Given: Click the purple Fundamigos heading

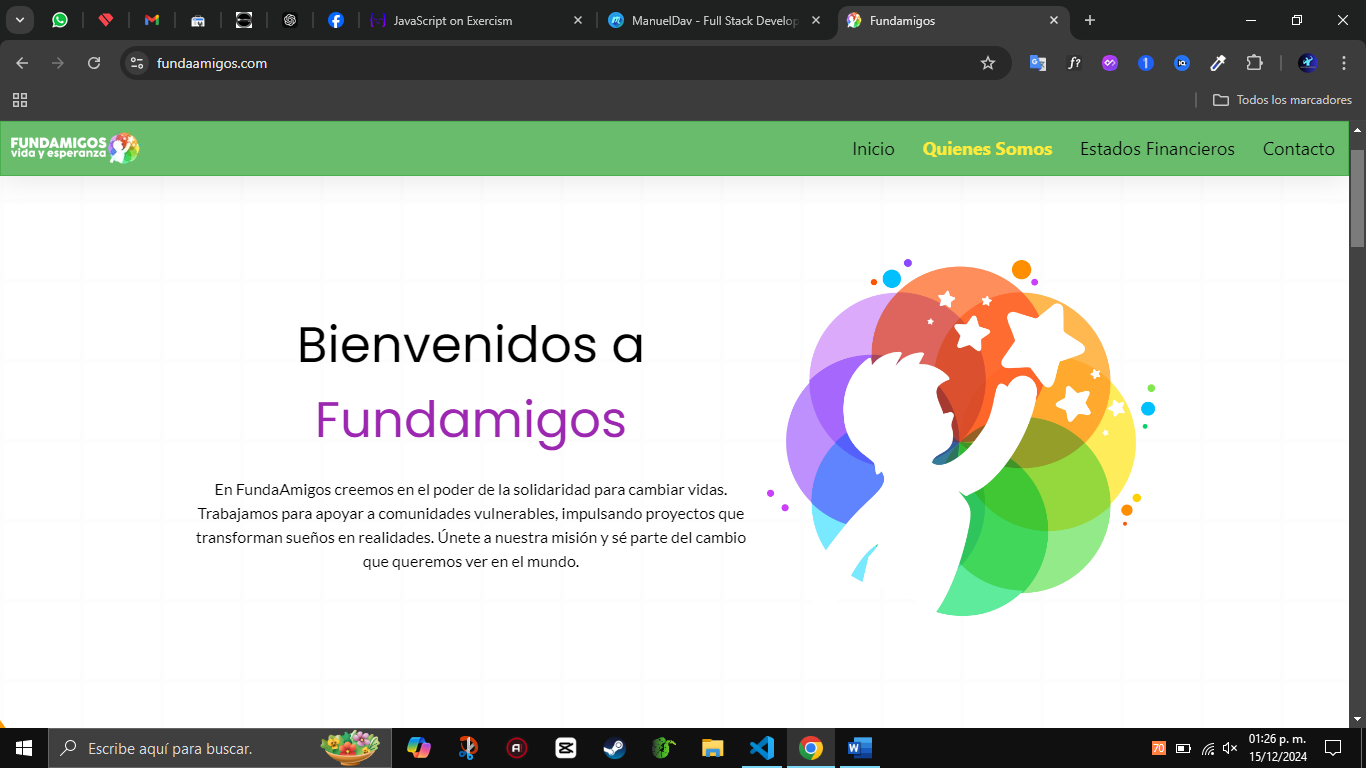Looking at the screenshot, I should (x=470, y=419).
